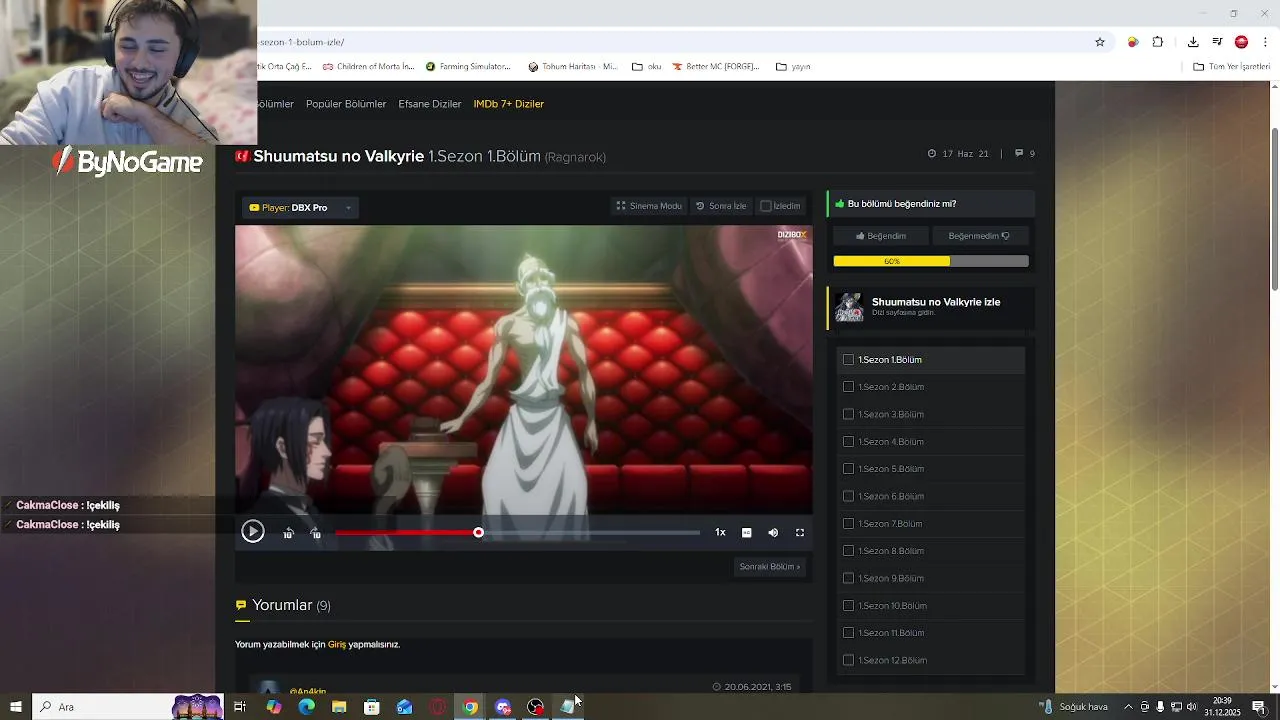Viewport: 1280px width, 720px height.
Task: Open Microsoft Edge from taskbar
Action: [x=306, y=707]
